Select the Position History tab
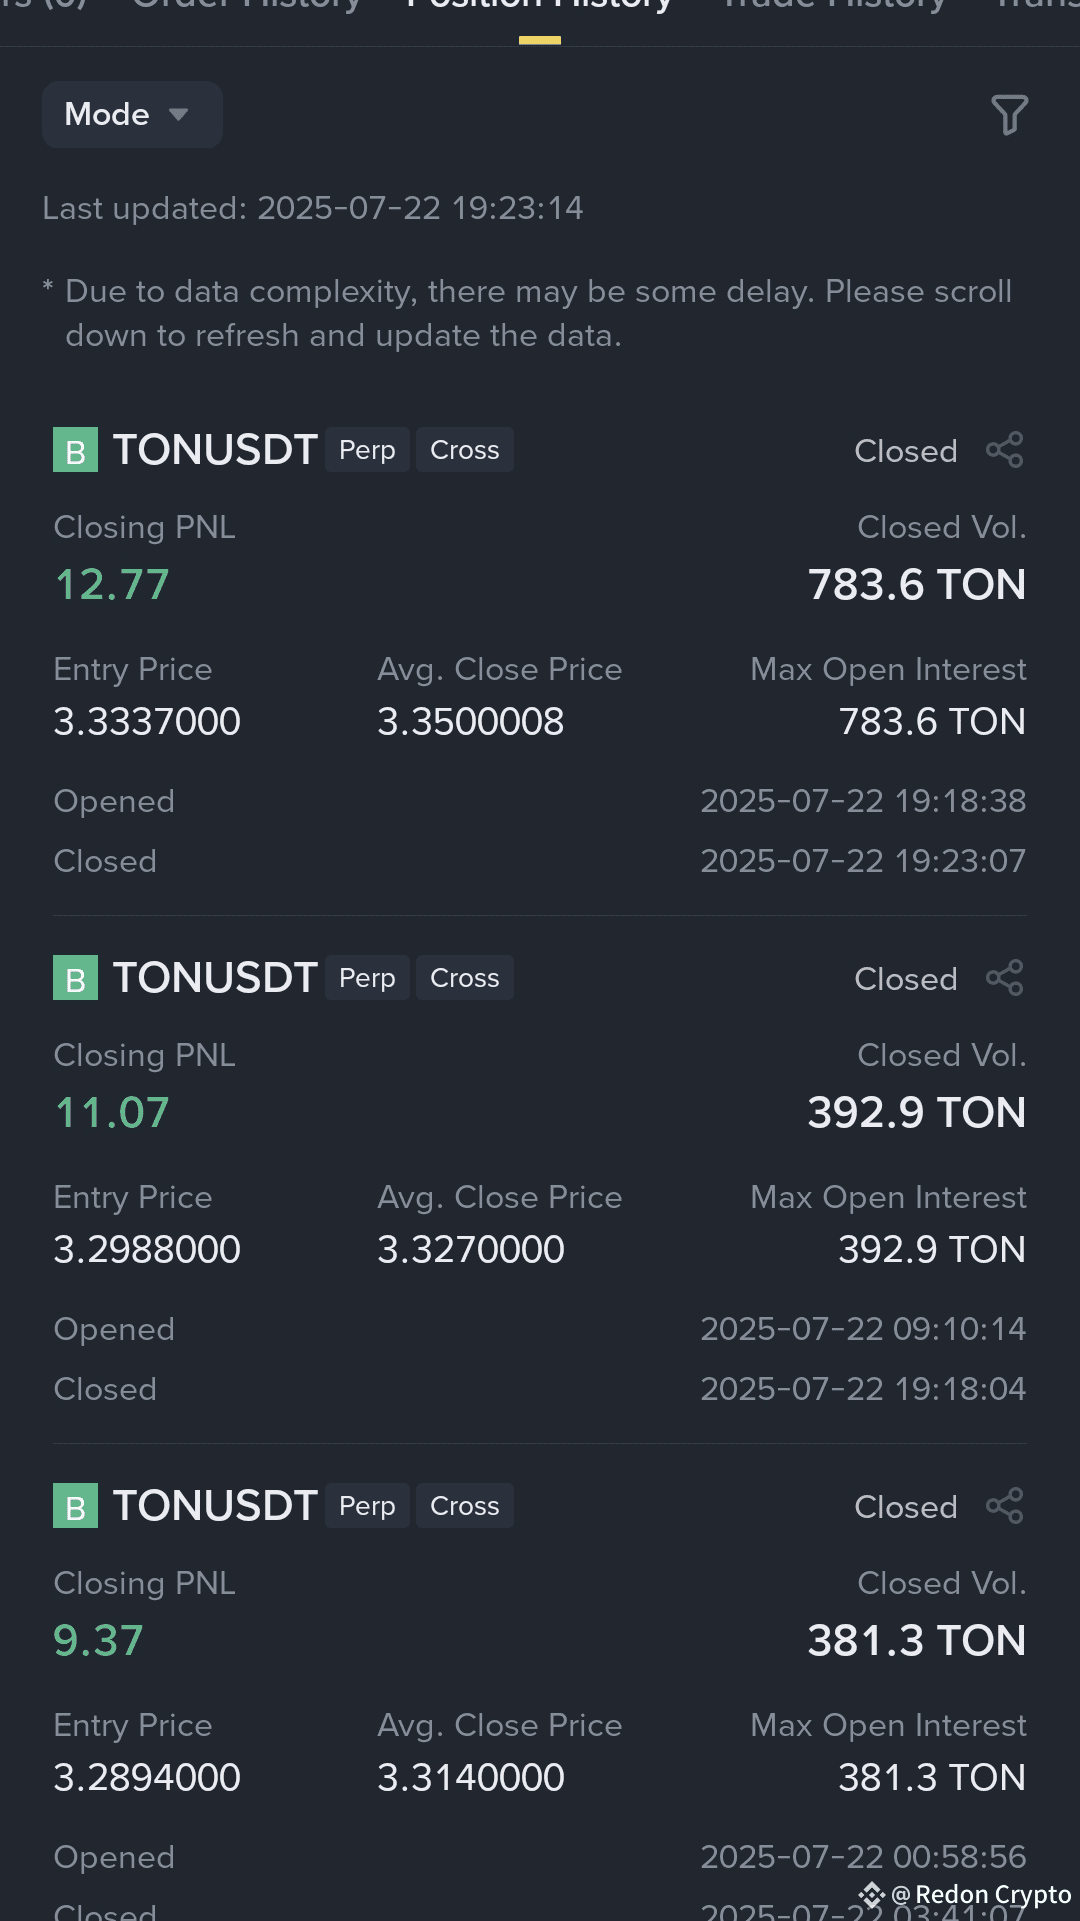1080x1921 pixels. point(540,6)
